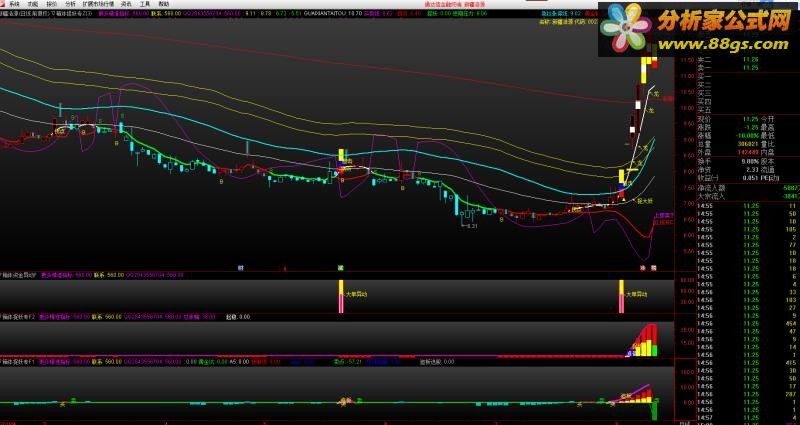Click the A5: 0.00 indicator label

pyautogui.click(x=239, y=362)
